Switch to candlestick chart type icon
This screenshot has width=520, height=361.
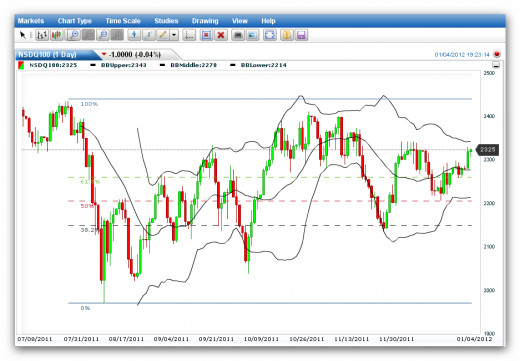point(57,35)
